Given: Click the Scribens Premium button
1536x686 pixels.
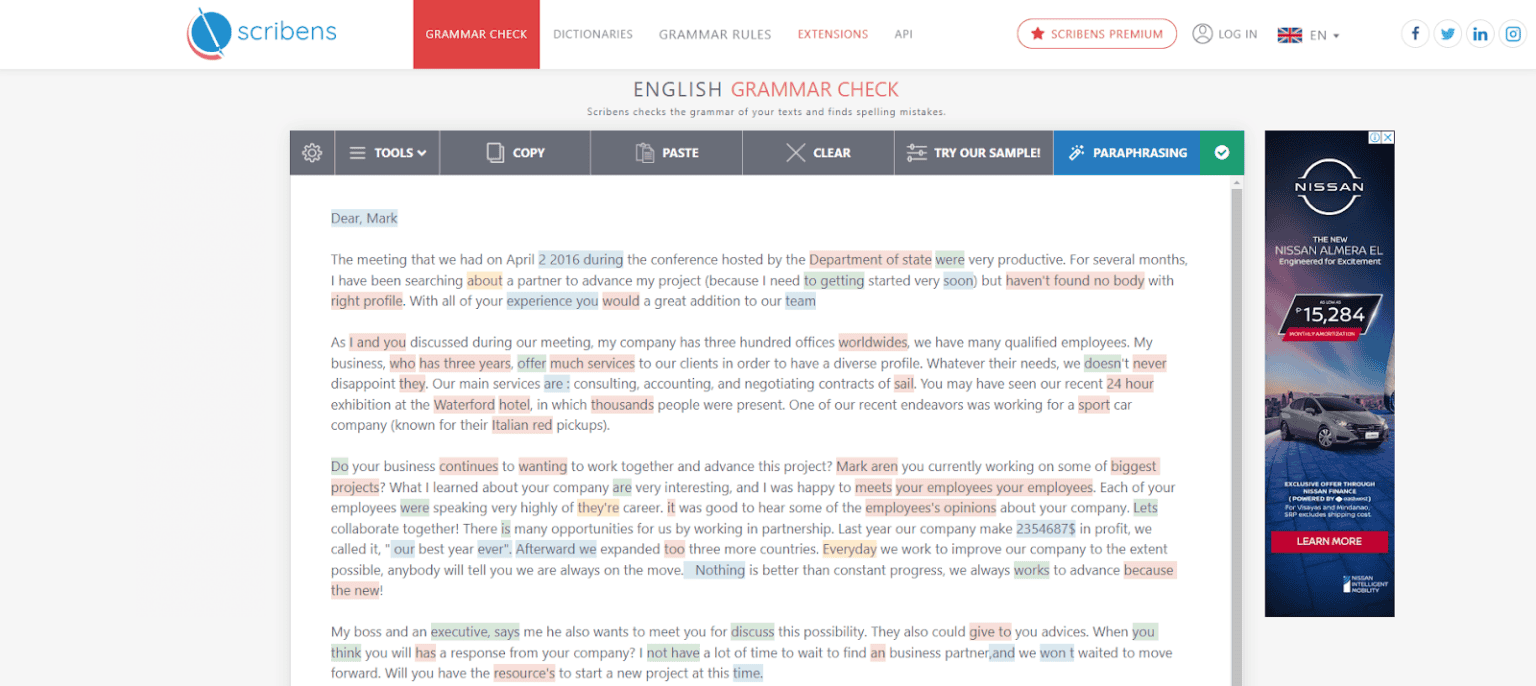Looking at the screenshot, I should click(x=1096, y=34).
